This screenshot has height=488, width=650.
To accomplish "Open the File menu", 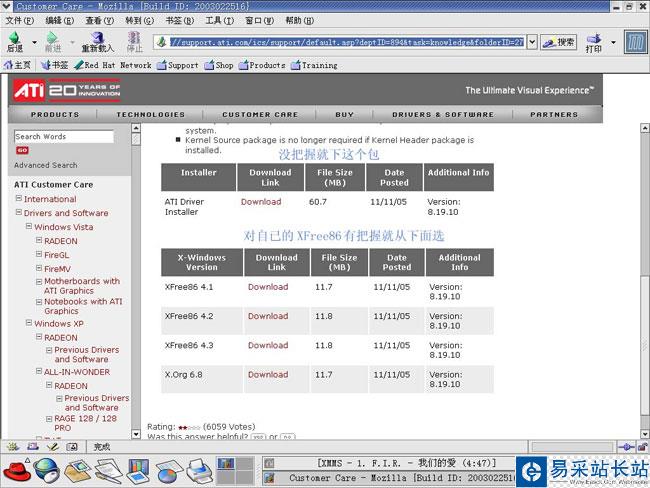I will [x=19, y=20].
